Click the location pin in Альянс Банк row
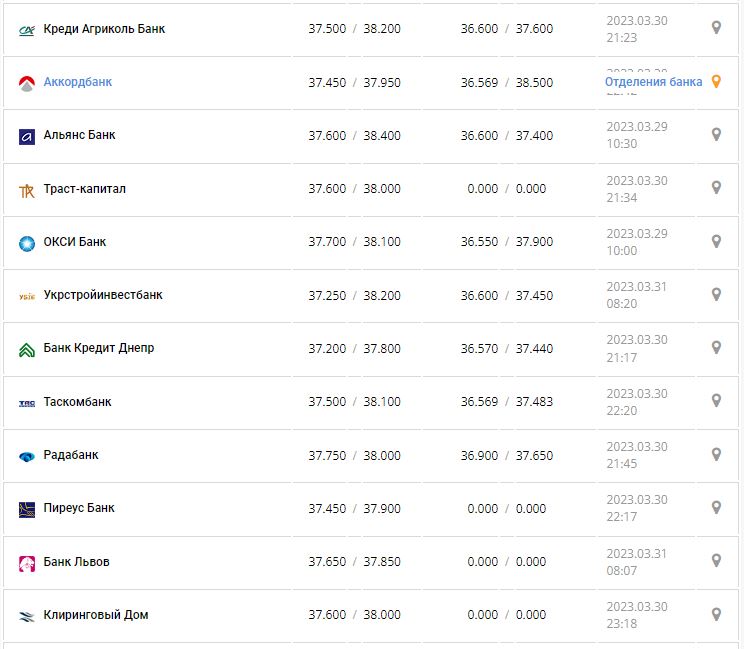 click(x=716, y=135)
